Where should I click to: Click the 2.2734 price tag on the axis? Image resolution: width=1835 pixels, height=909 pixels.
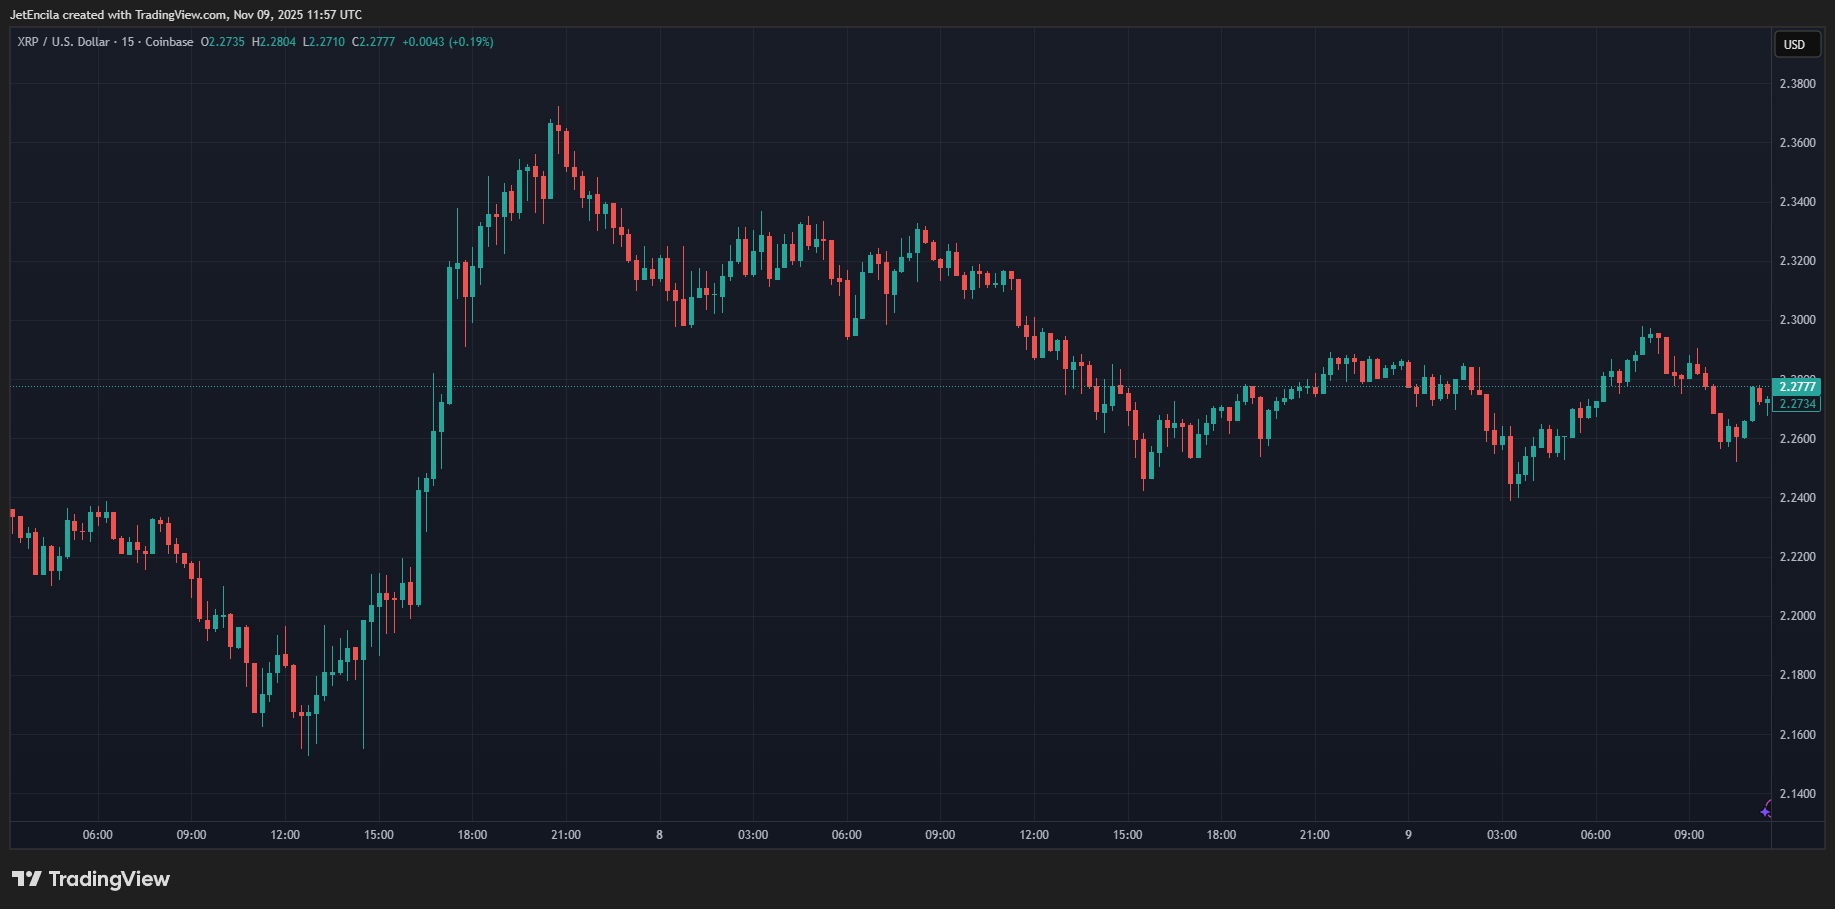1797,404
